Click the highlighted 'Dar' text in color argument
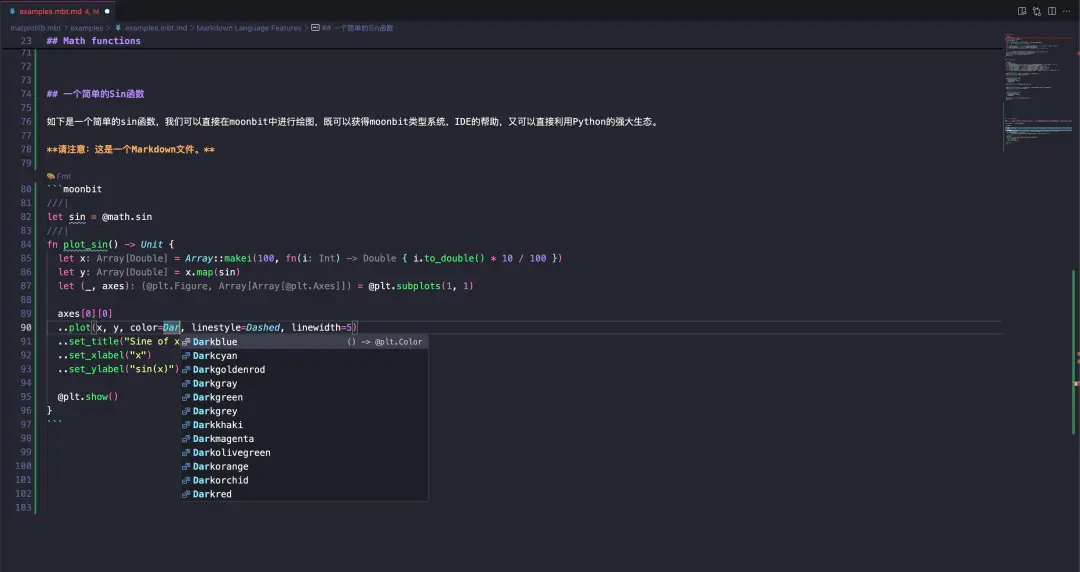 (x=171, y=327)
